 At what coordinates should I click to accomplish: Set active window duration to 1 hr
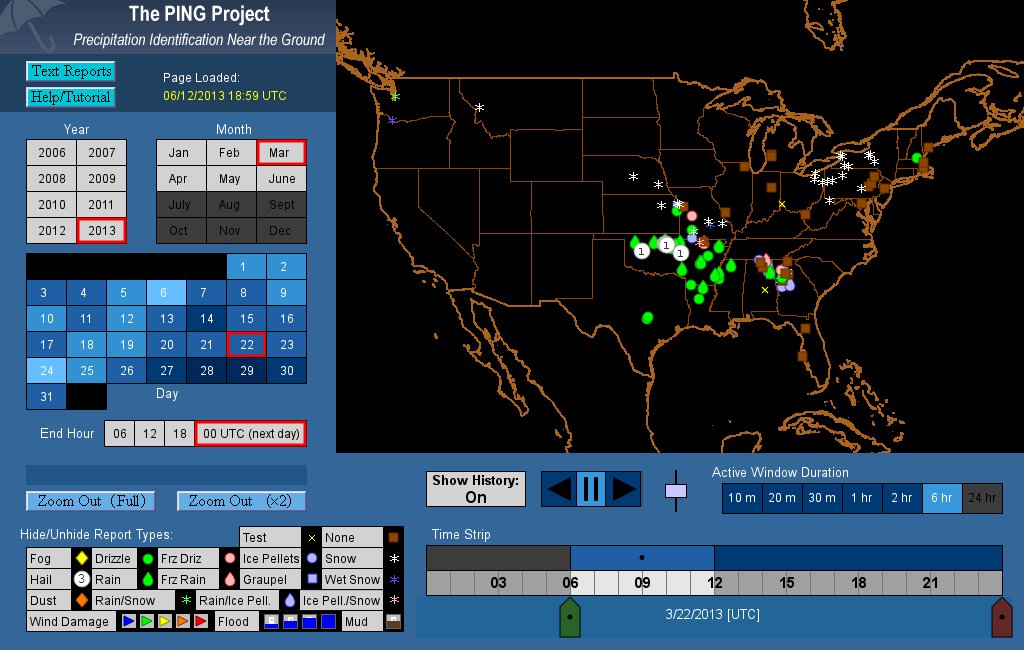coord(862,498)
